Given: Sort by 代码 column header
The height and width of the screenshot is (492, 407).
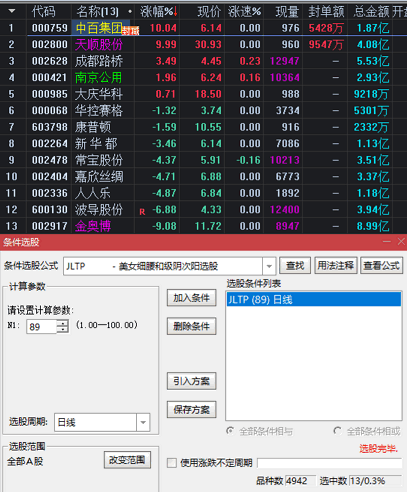Looking at the screenshot, I should pos(44,12).
